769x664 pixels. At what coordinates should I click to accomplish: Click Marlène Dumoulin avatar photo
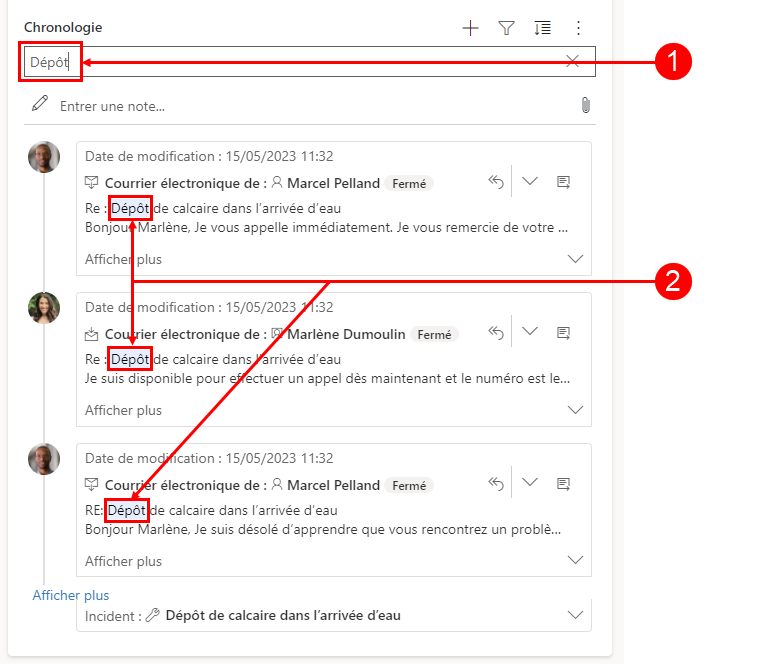(44, 308)
